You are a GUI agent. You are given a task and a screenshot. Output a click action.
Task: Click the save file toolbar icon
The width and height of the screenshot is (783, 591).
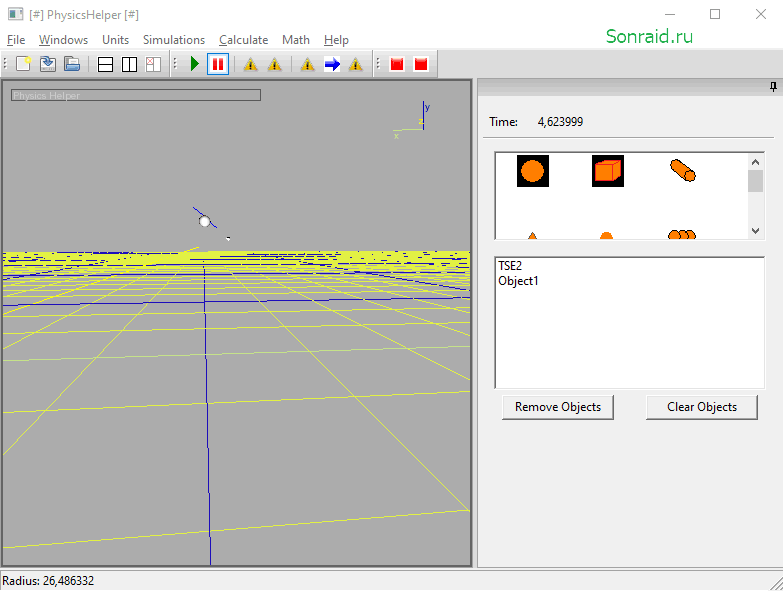[x=47, y=64]
